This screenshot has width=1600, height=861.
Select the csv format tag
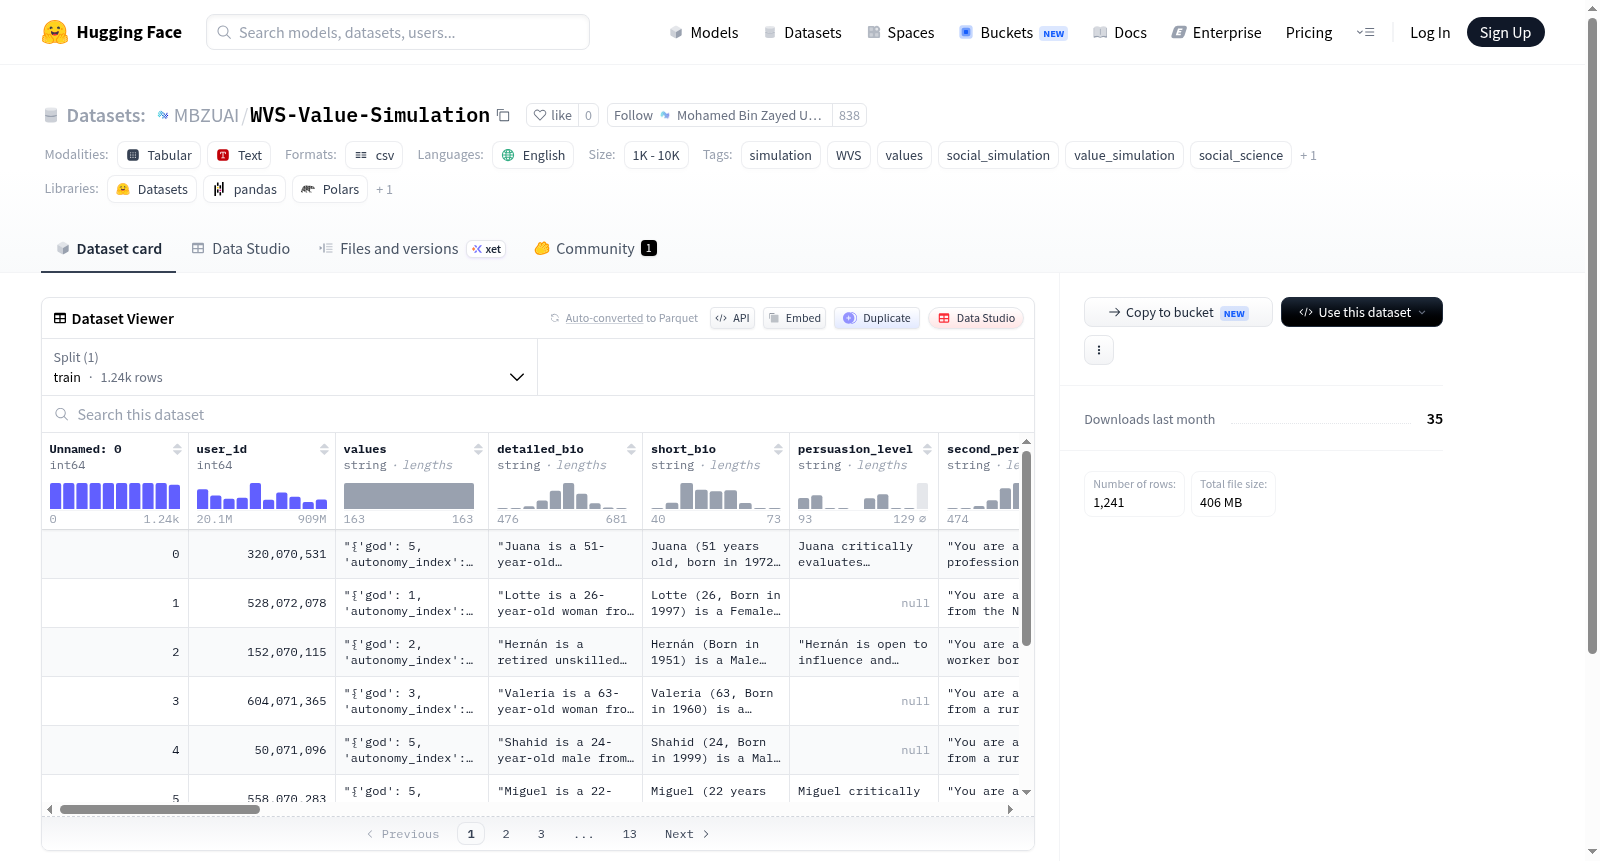tap(374, 155)
